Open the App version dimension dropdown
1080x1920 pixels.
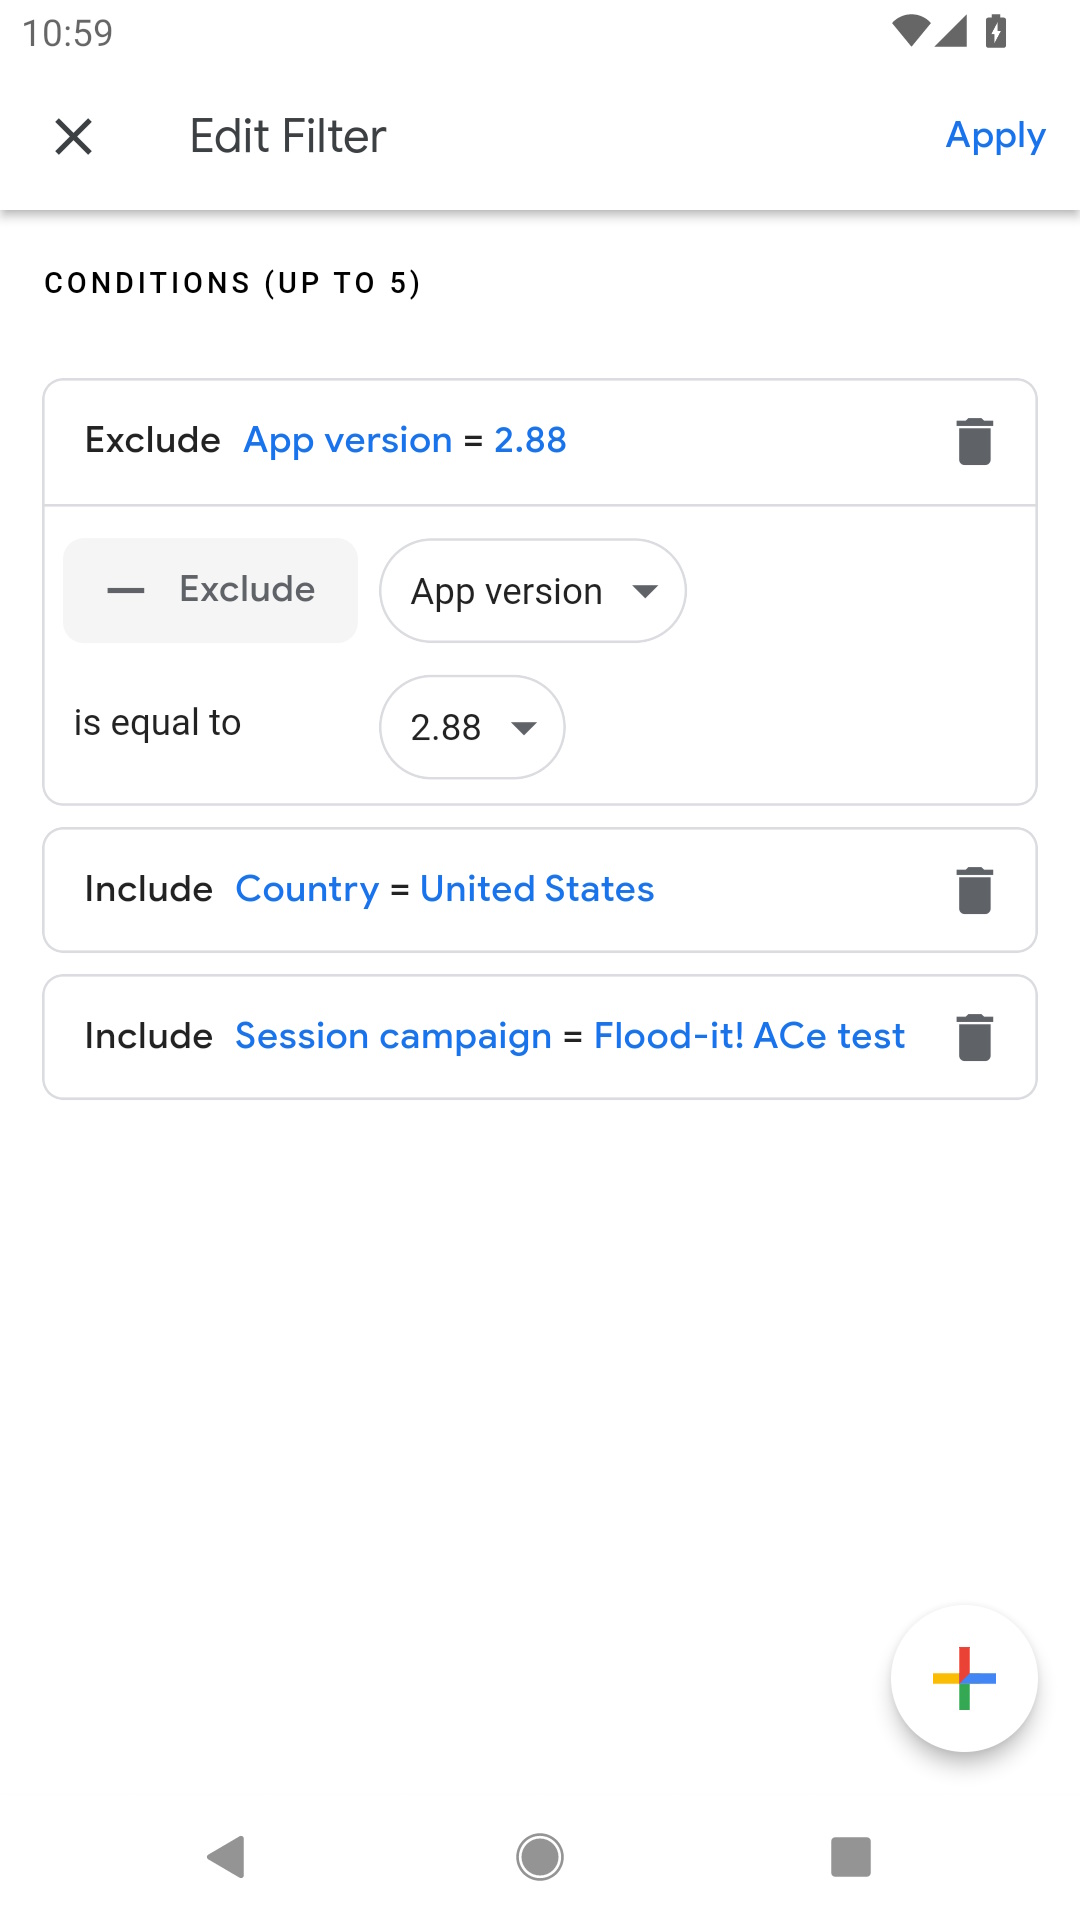(x=532, y=591)
